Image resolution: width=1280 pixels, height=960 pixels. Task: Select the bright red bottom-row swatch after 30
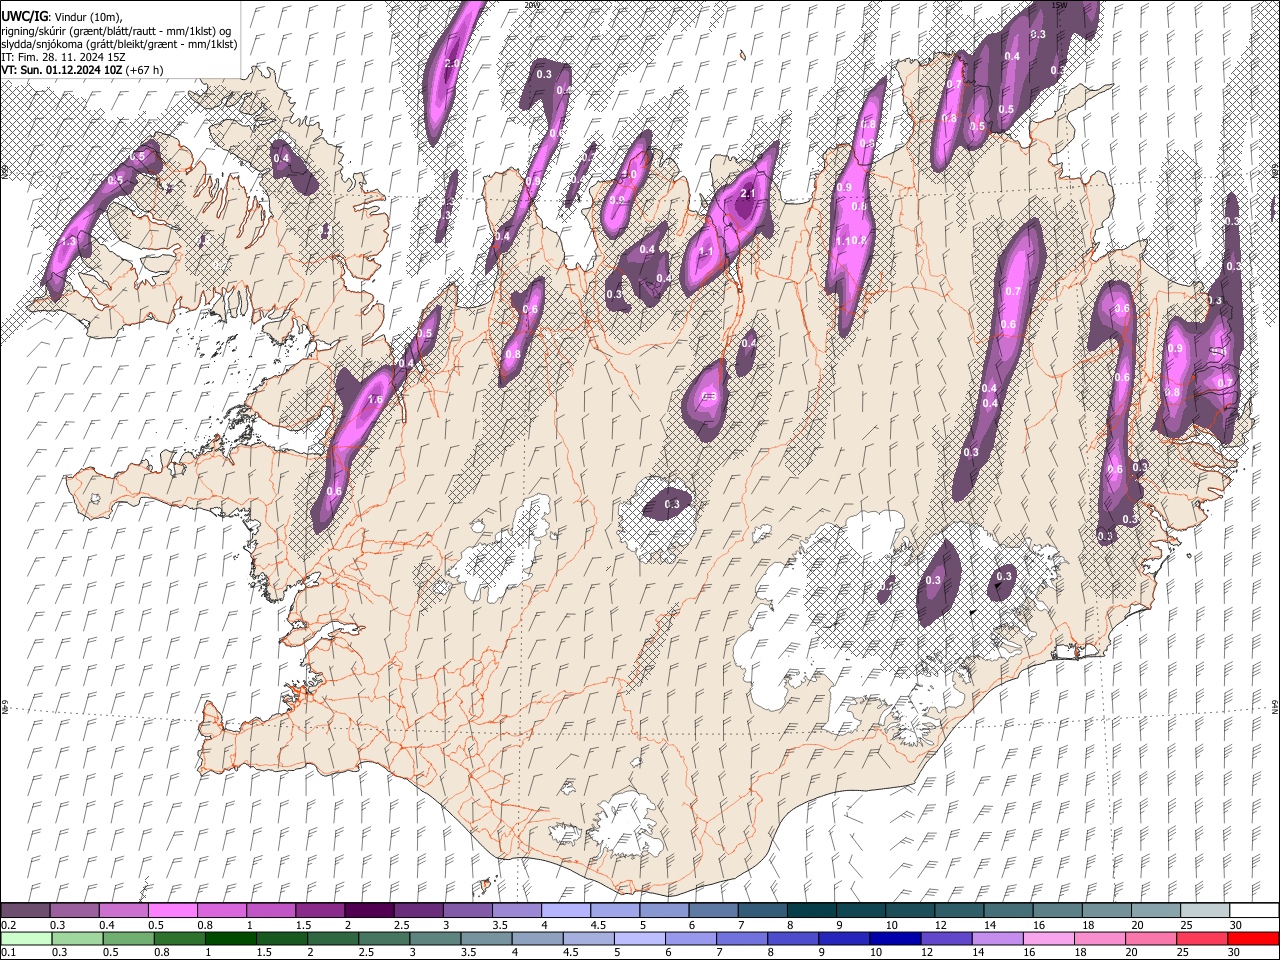click(1252, 938)
